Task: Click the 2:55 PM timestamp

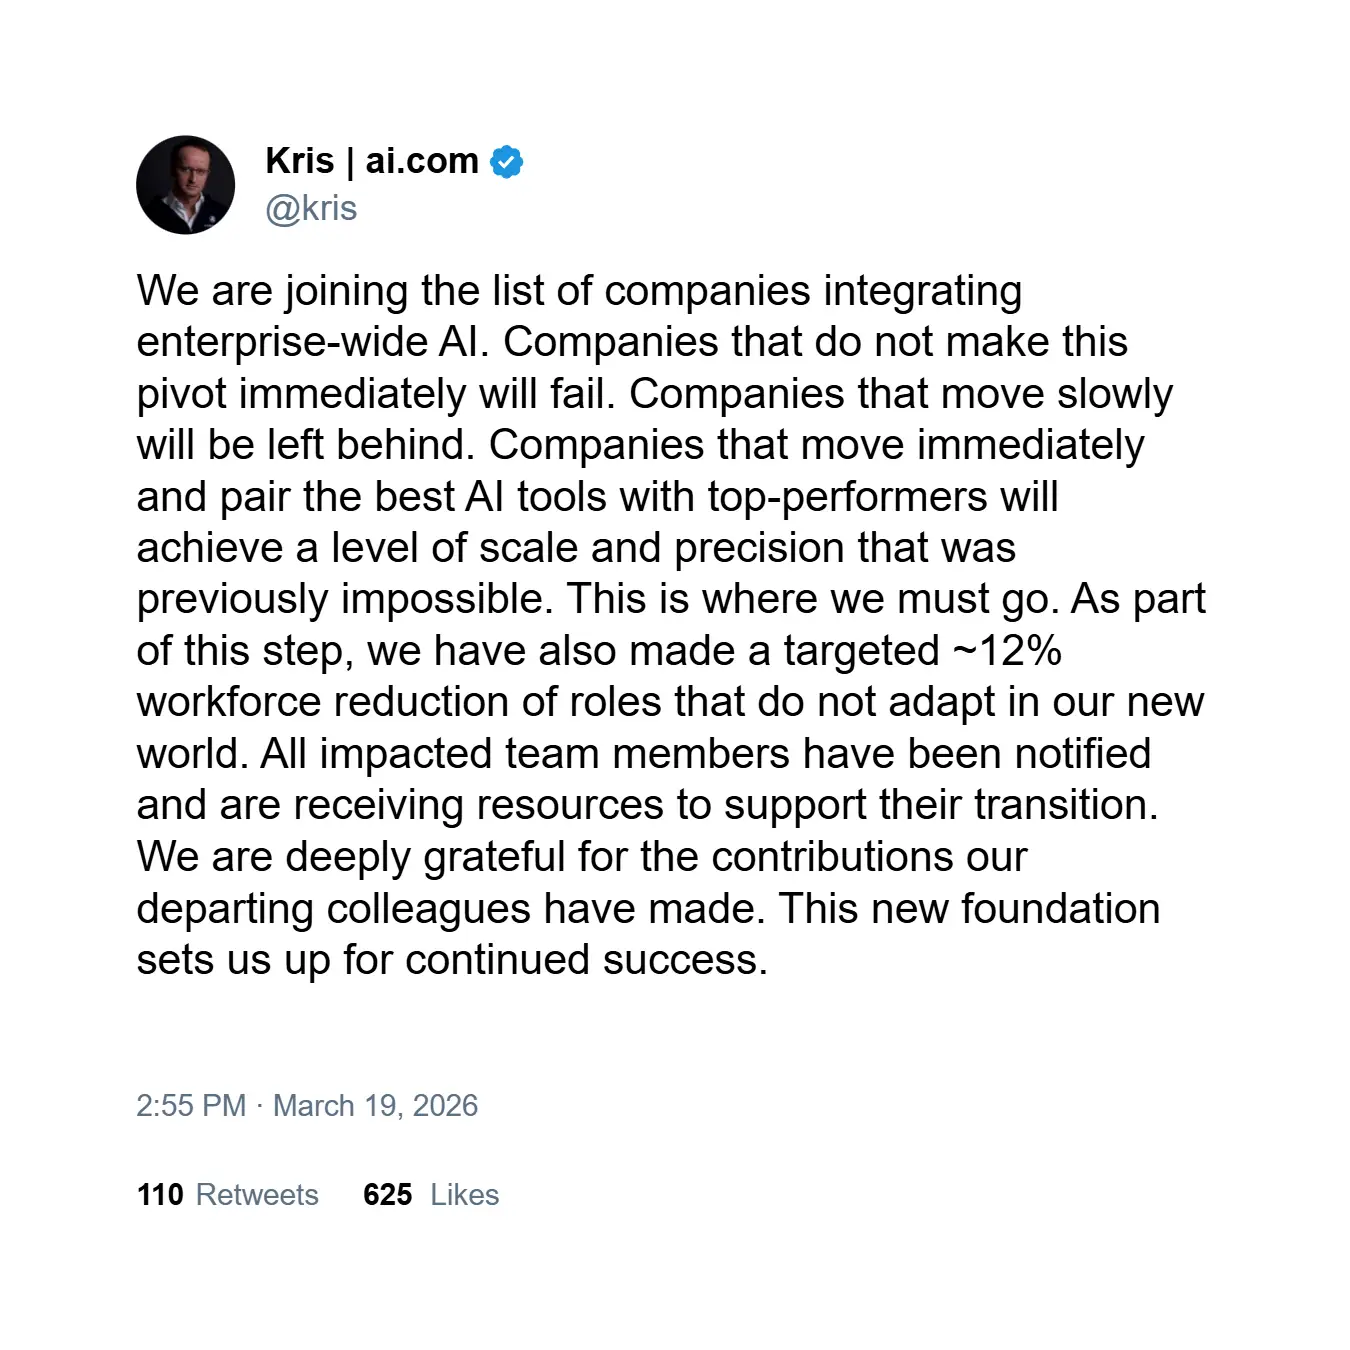Action: click(191, 1105)
